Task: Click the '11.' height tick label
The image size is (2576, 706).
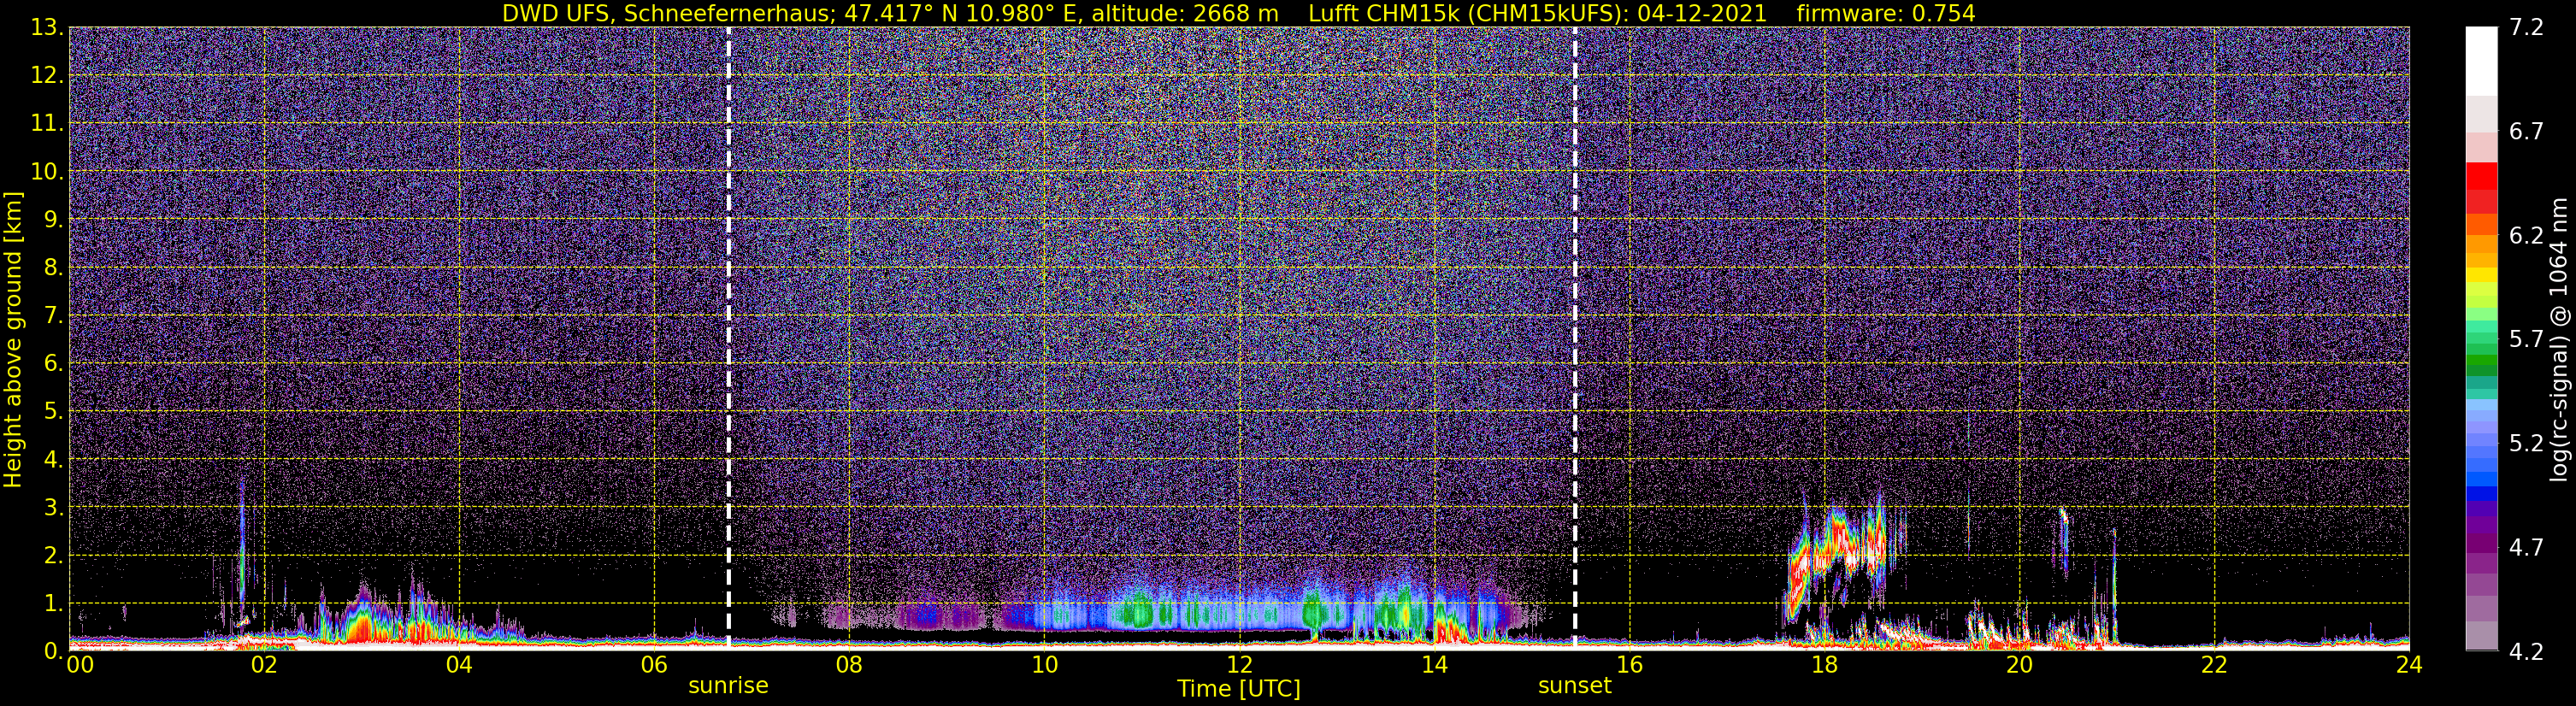Action: click(46, 124)
